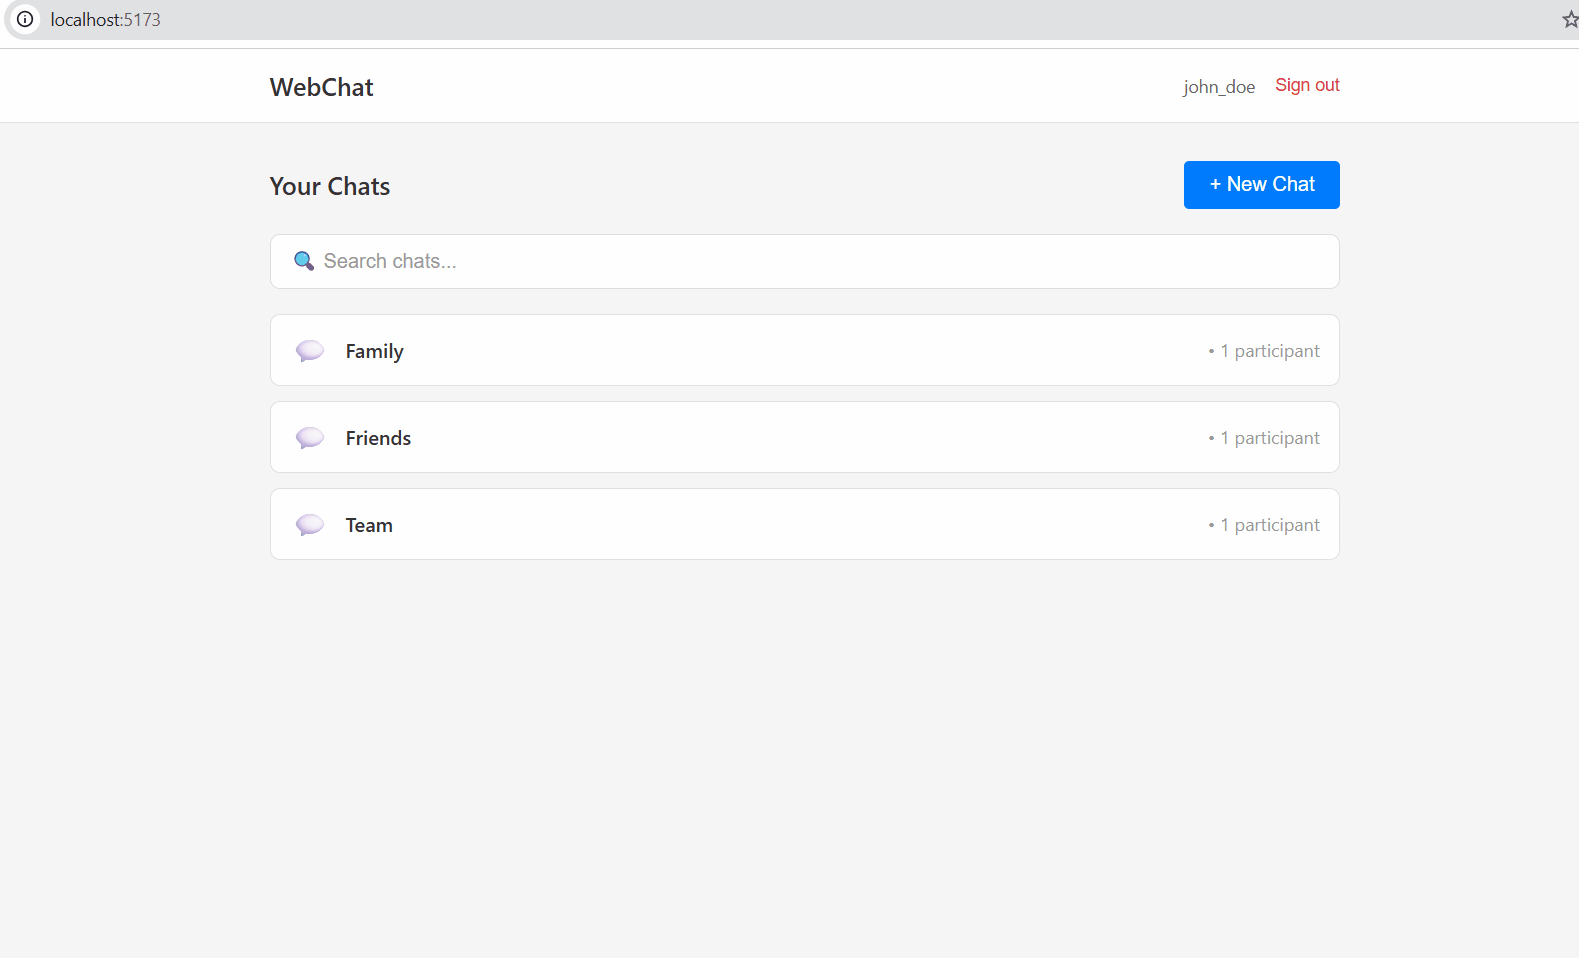1579x958 pixels.
Task: Click the Team chat speech bubble icon
Action: pos(310,525)
